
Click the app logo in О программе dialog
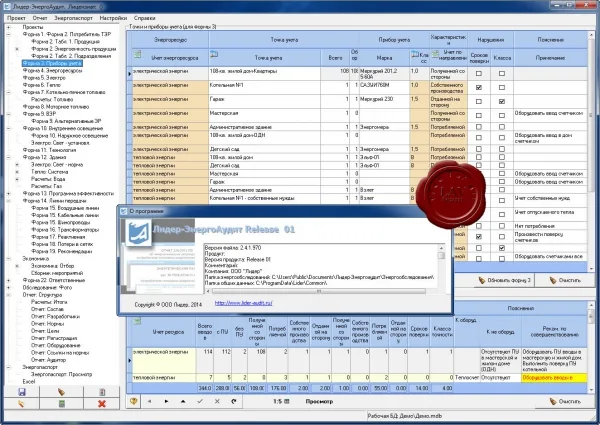(139, 233)
